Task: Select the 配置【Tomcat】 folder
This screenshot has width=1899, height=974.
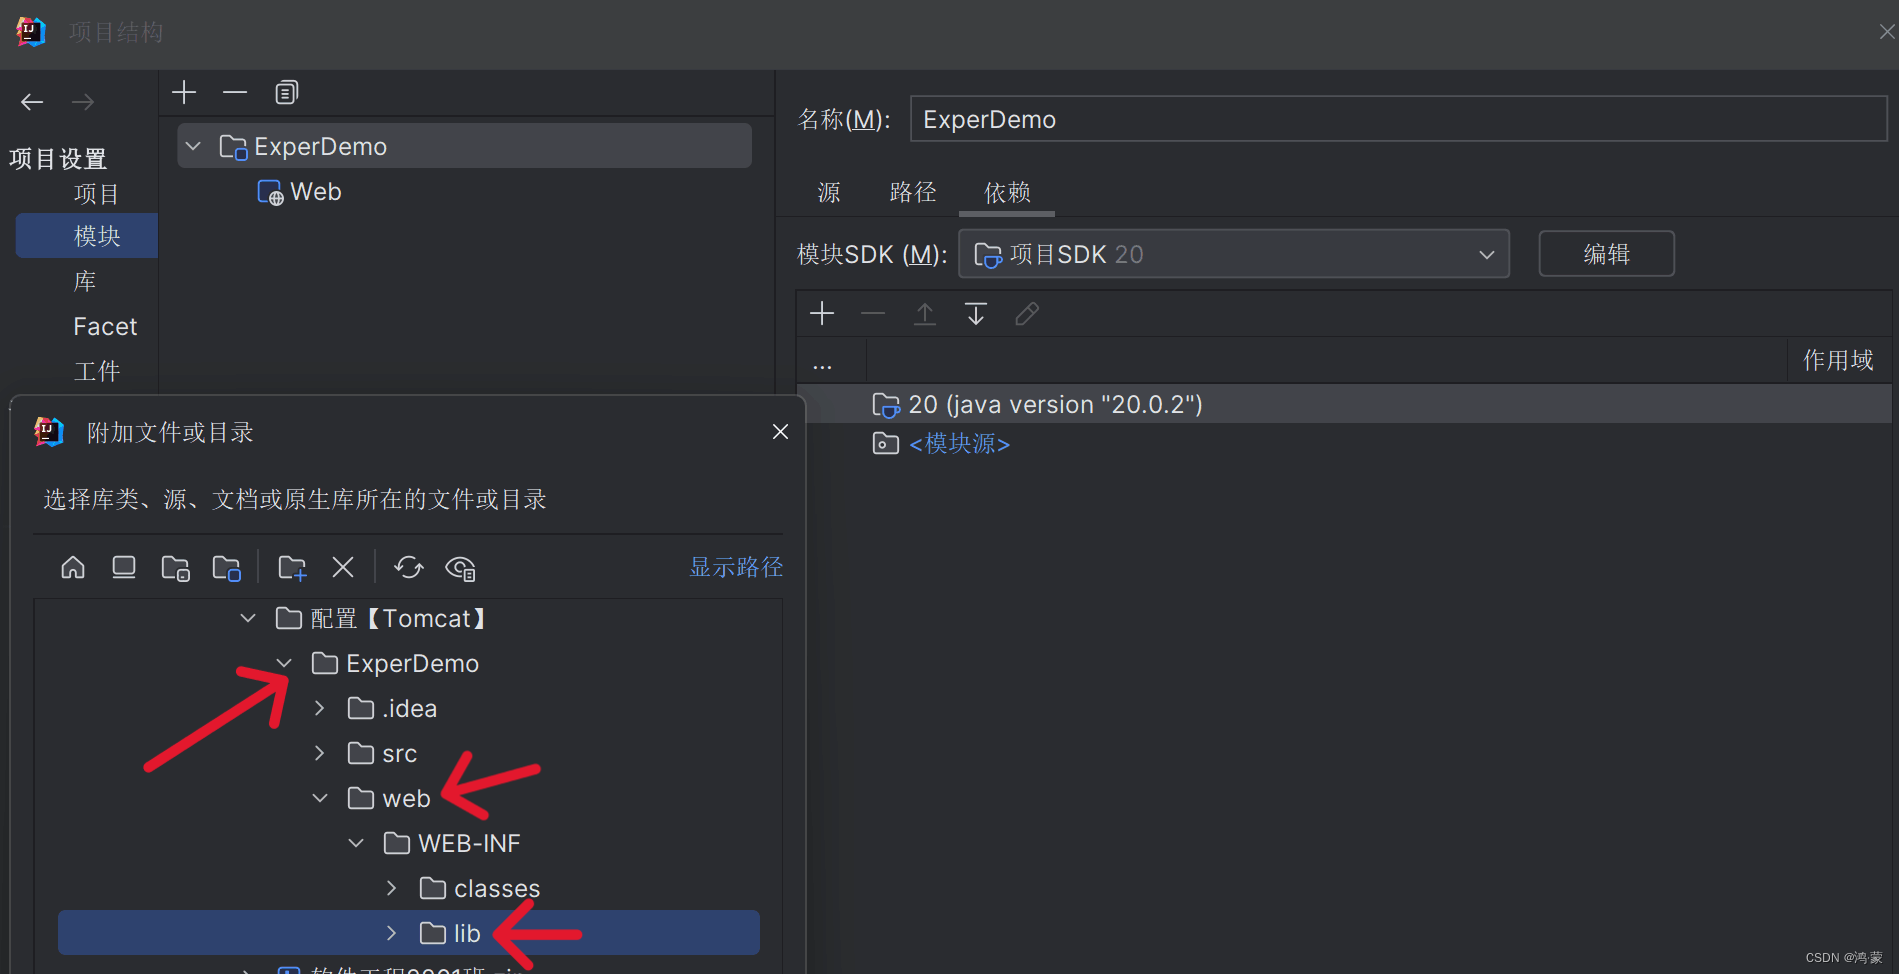Action: point(381,619)
